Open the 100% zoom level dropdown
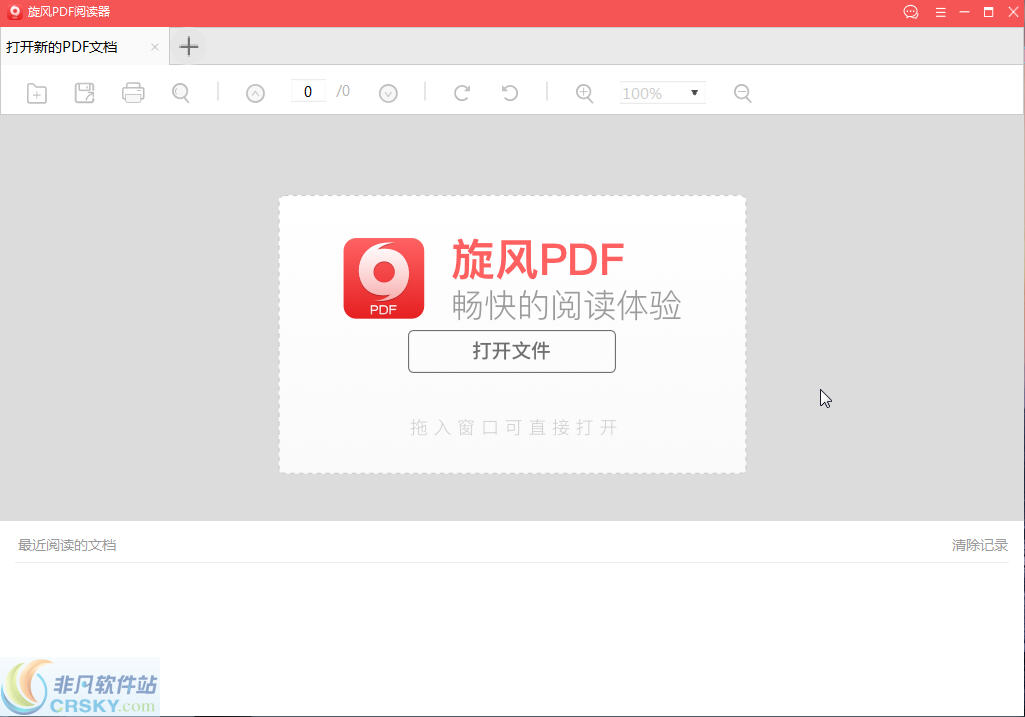This screenshot has width=1025, height=717. point(663,93)
